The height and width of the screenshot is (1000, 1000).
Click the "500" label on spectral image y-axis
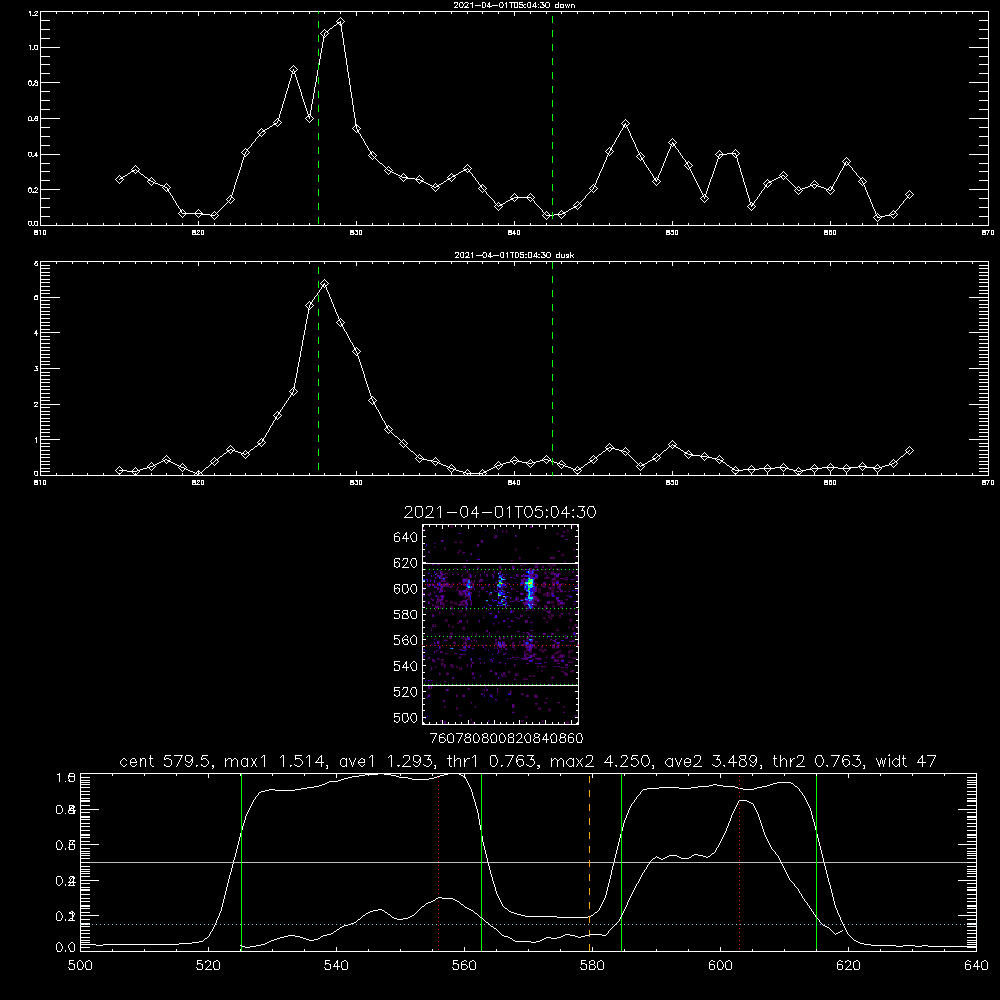pos(405,718)
